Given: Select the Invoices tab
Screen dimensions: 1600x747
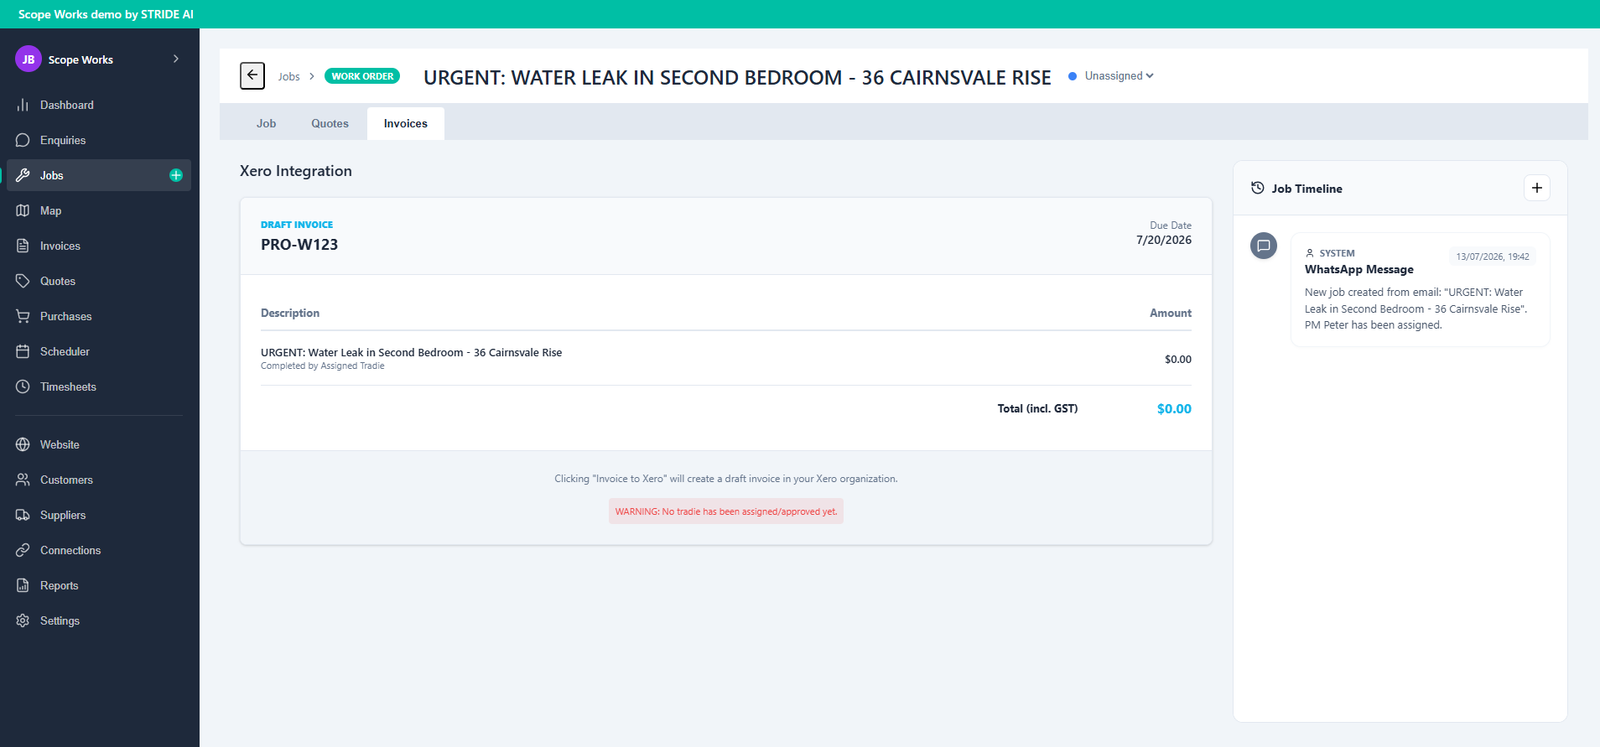Looking at the screenshot, I should coord(406,124).
